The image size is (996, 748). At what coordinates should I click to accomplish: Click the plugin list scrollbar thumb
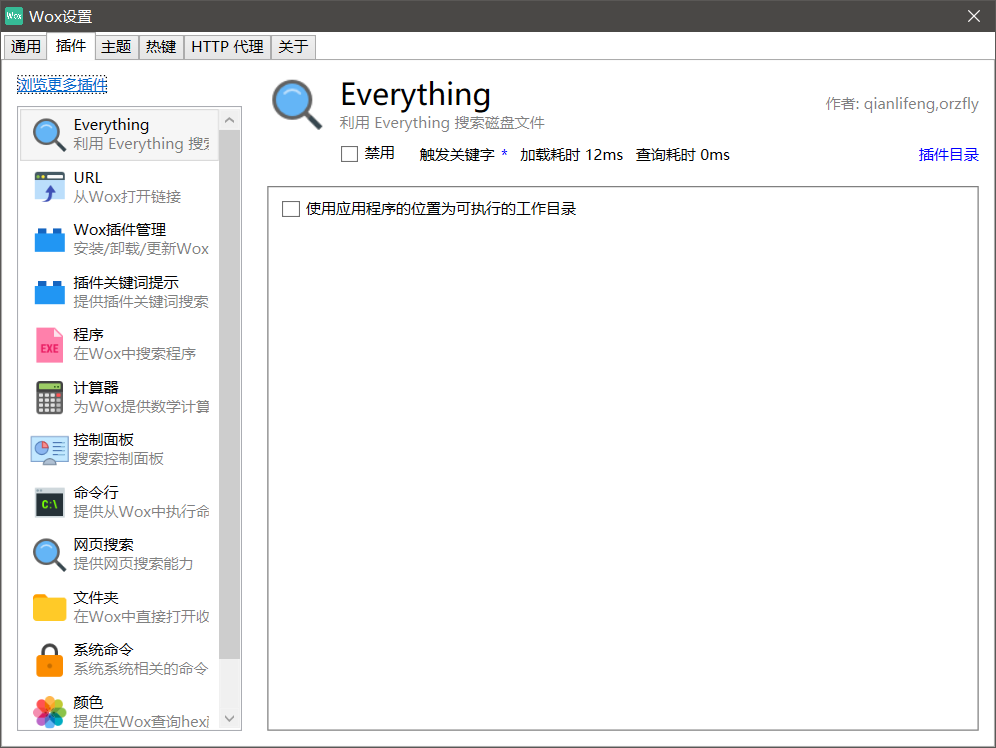click(x=229, y=394)
